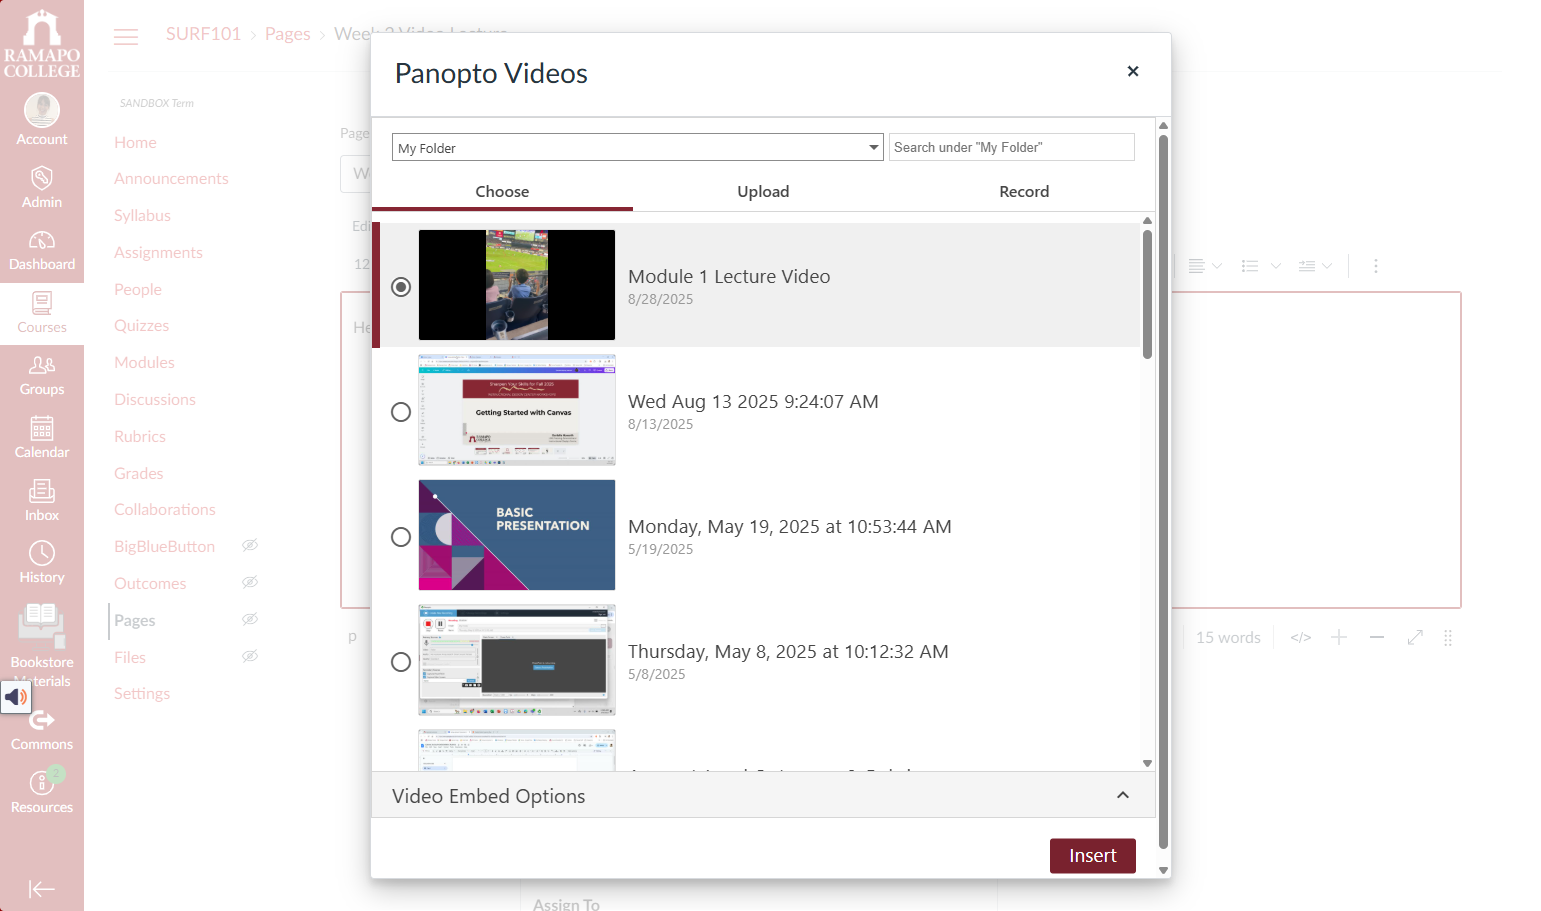This screenshot has width=1541, height=911.
Task: Select the Module 1 Lecture Video radio button
Action: point(401,287)
